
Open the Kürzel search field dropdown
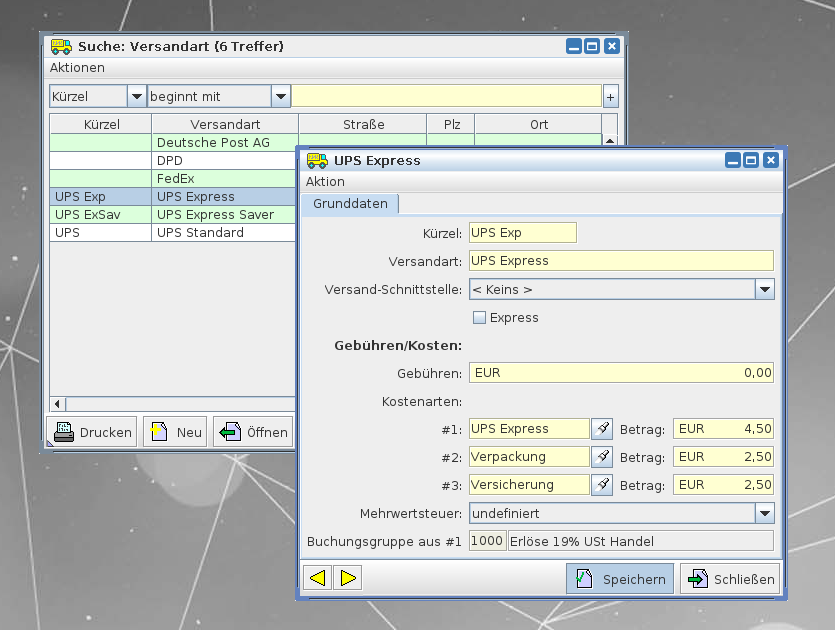136,97
